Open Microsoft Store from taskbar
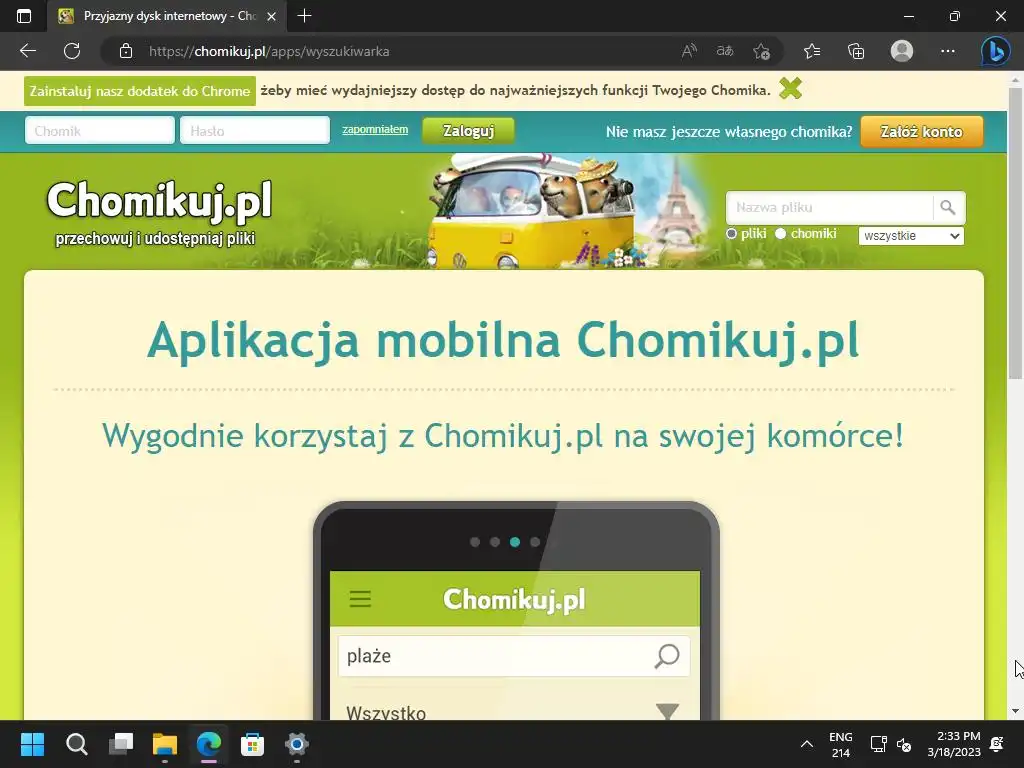Screen dimensions: 1024x768 click(x=252, y=744)
